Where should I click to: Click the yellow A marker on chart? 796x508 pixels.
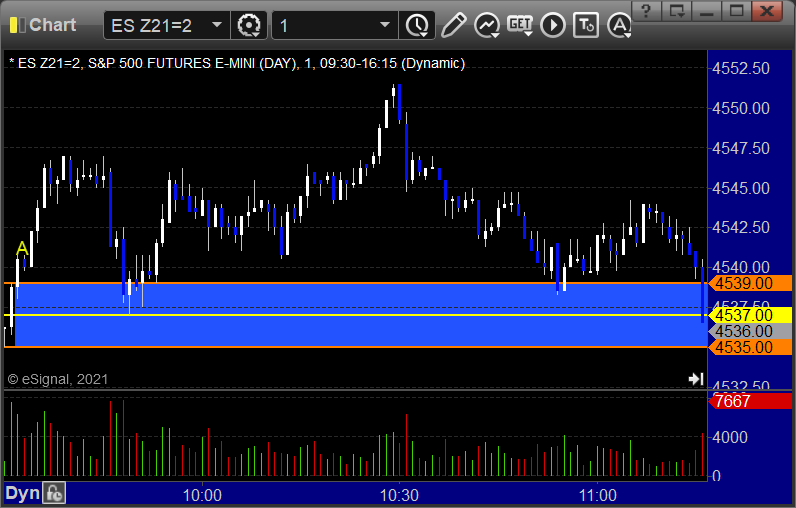22,249
